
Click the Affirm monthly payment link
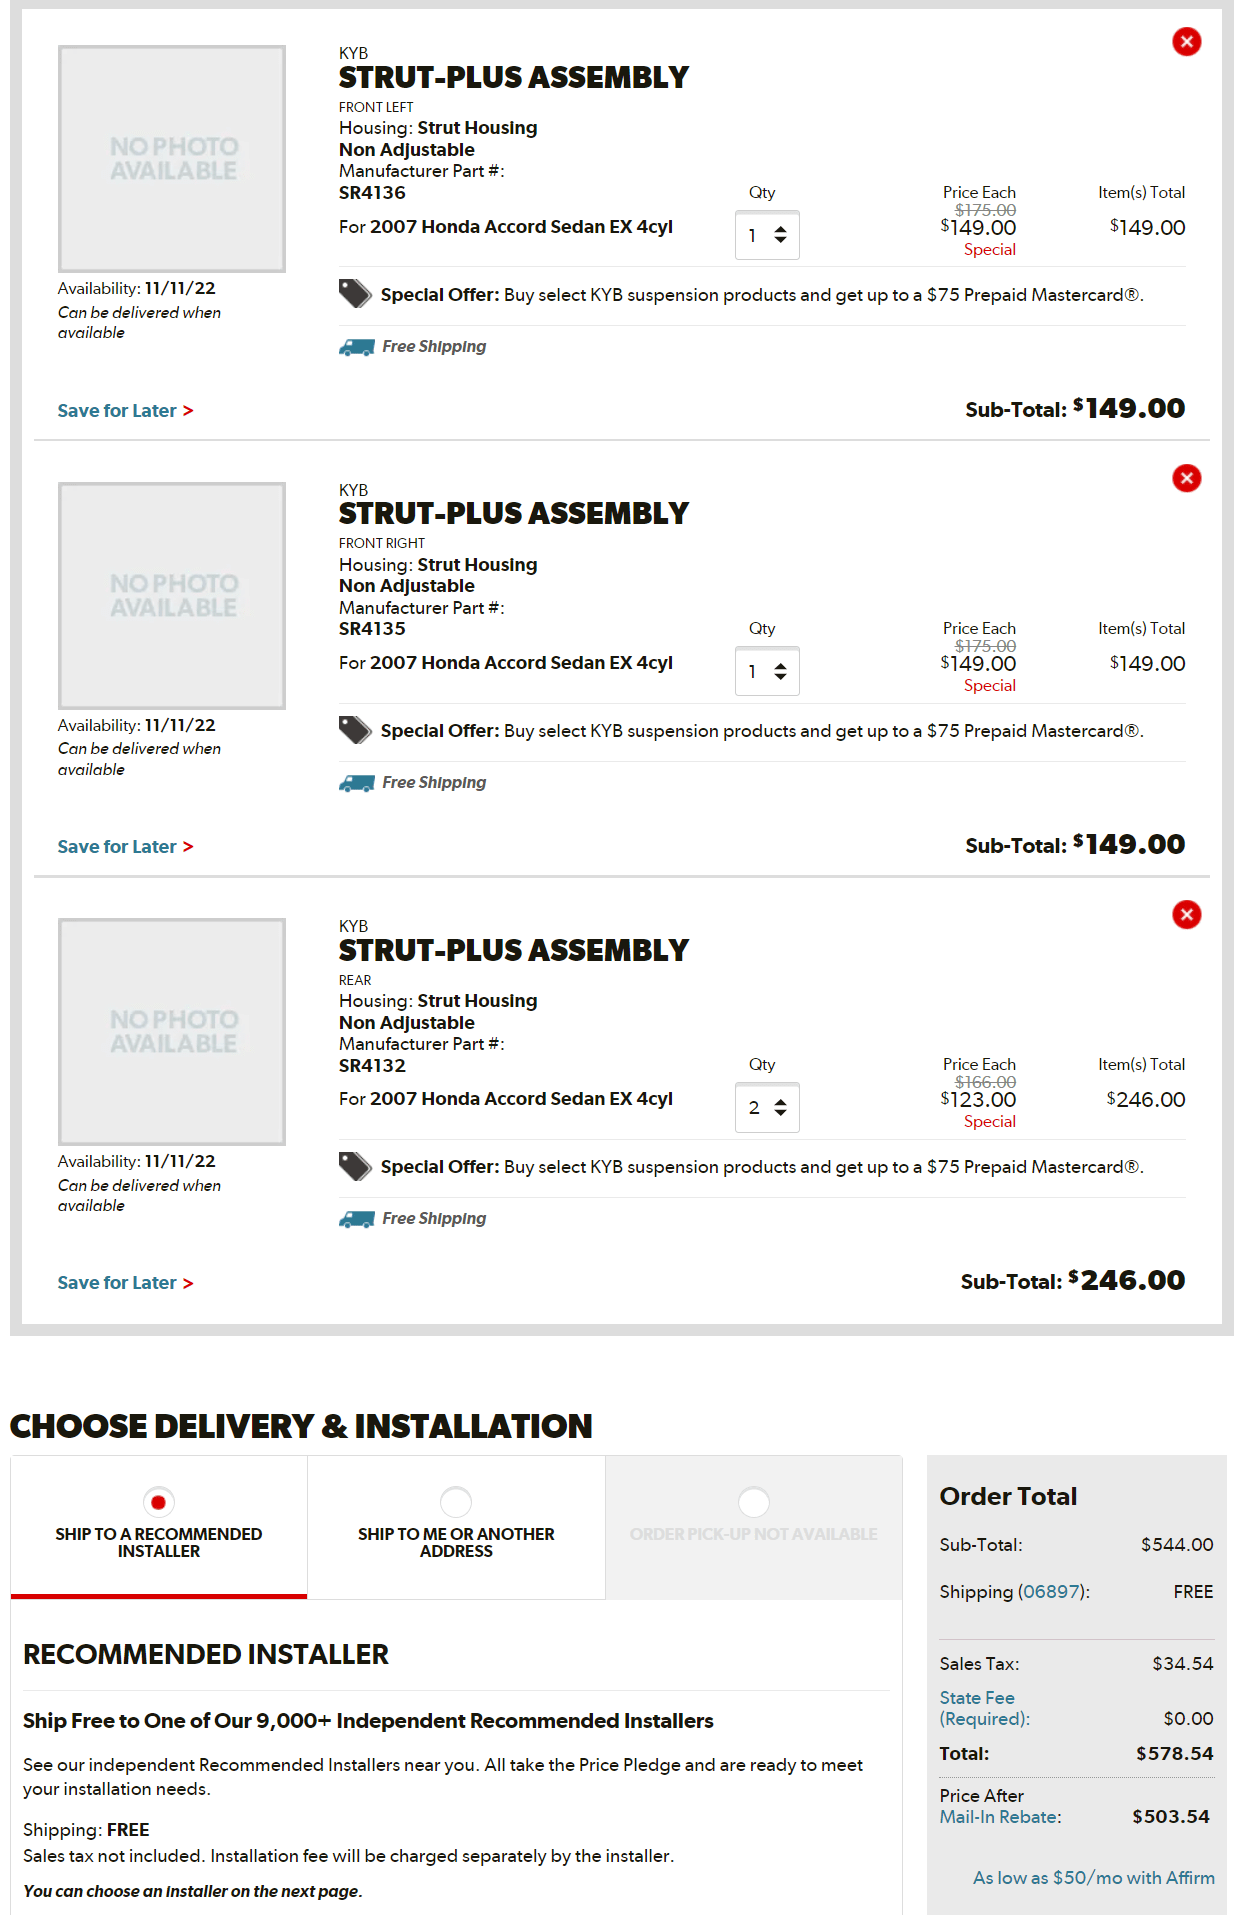pos(1093,1878)
